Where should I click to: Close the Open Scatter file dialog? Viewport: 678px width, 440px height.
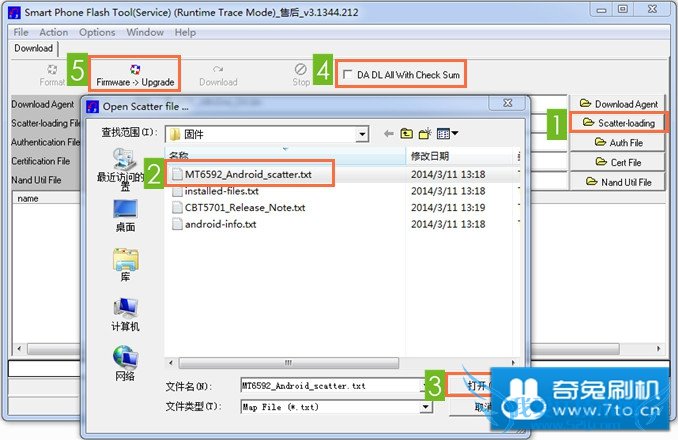(x=508, y=103)
